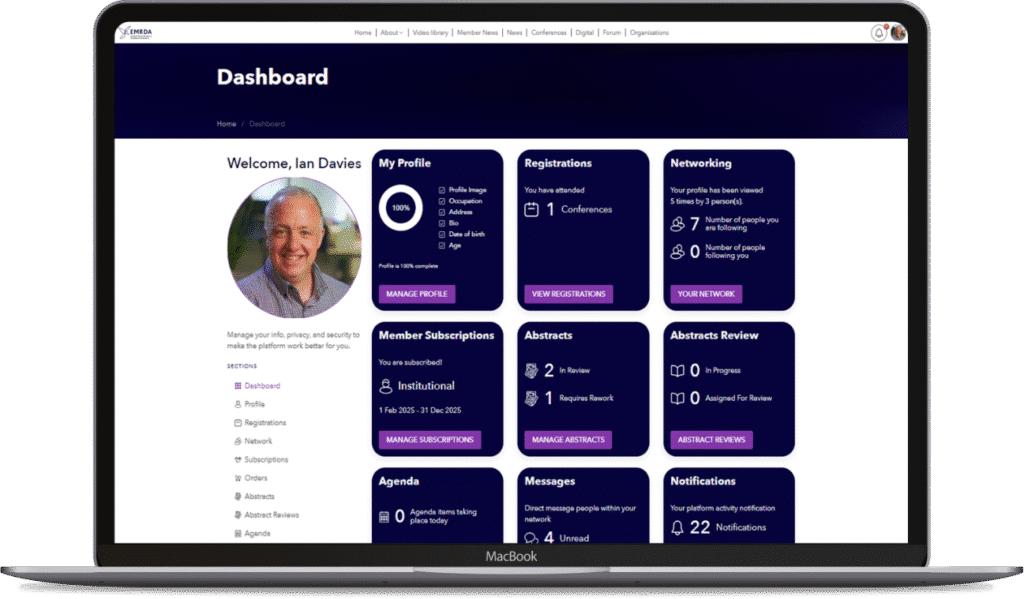
Task: Click the EMRDA logo
Action: point(134,33)
